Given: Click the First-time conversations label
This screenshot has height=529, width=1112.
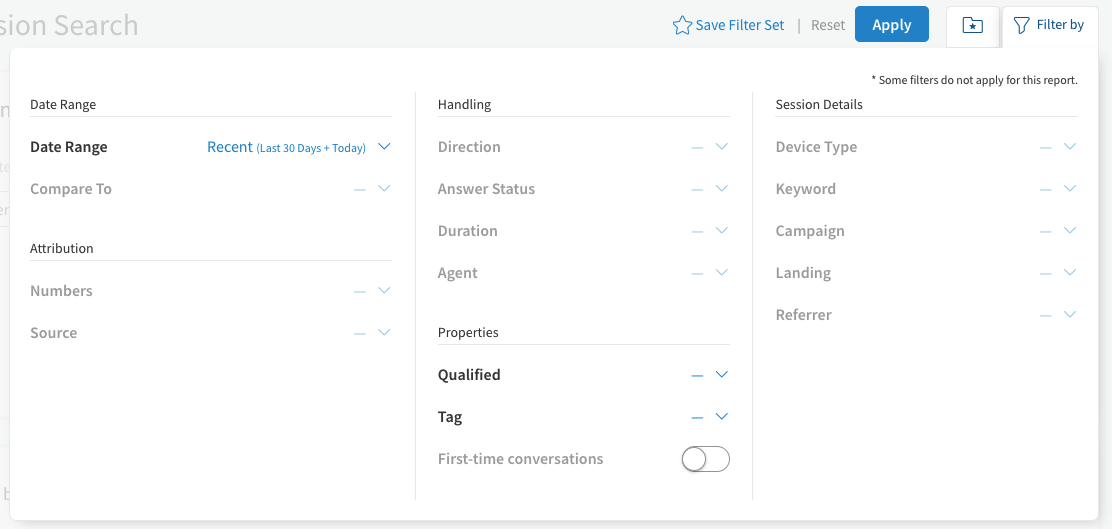Looking at the screenshot, I should point(521,459).
